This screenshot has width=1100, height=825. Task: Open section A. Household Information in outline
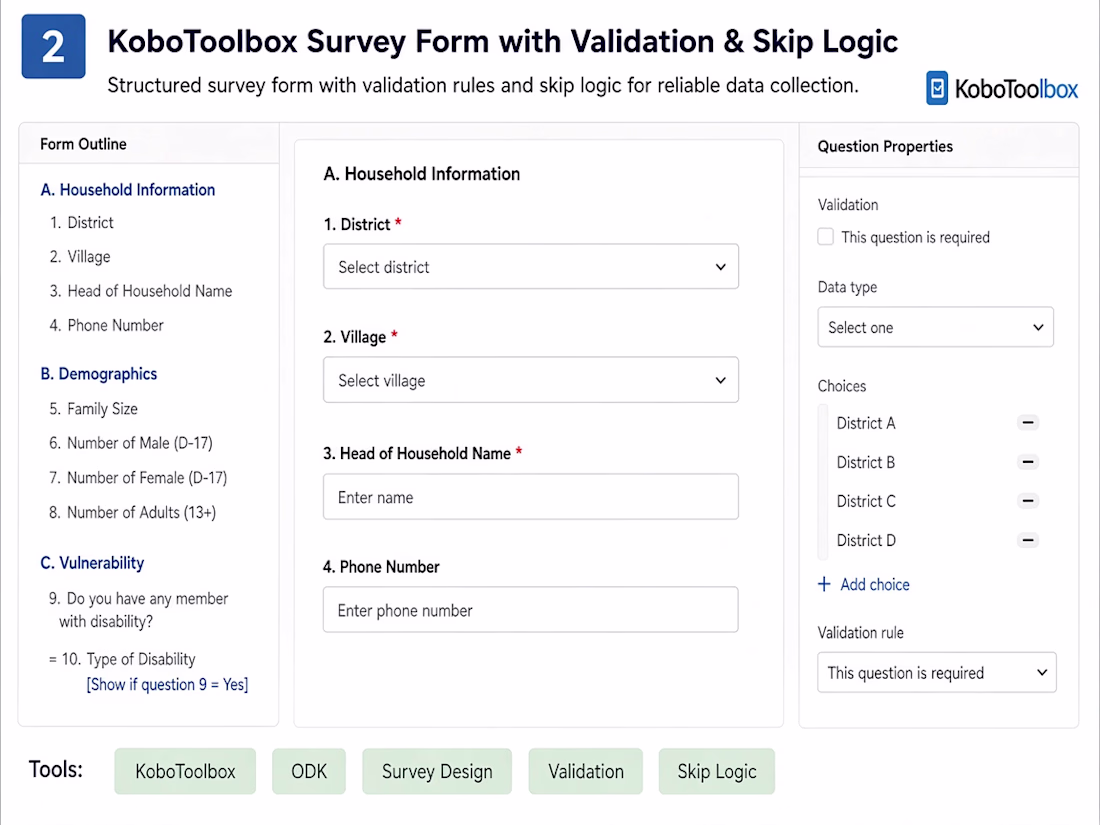(128, 190)
